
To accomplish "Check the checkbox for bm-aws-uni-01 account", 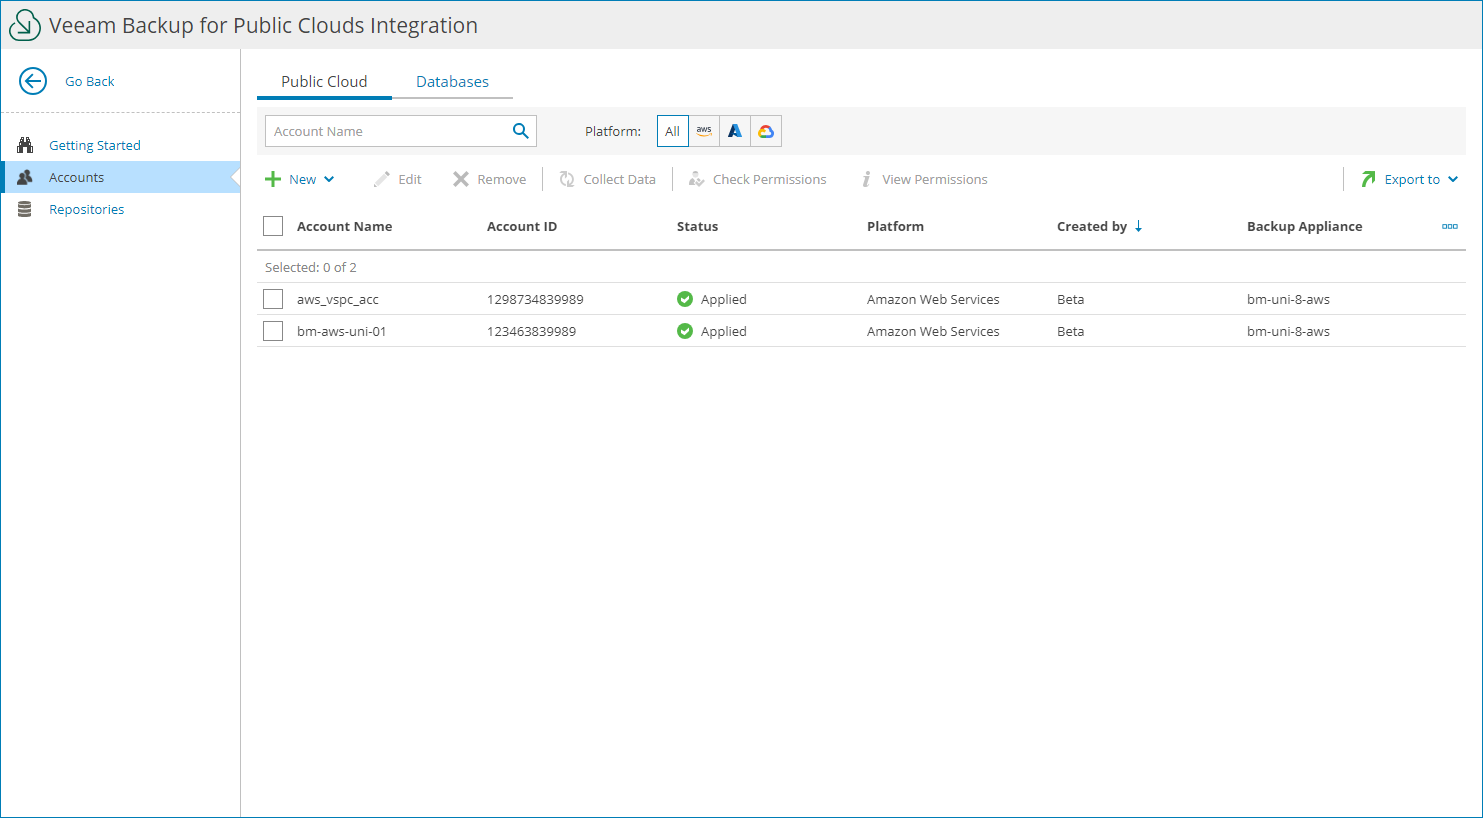I will [273, 330].
